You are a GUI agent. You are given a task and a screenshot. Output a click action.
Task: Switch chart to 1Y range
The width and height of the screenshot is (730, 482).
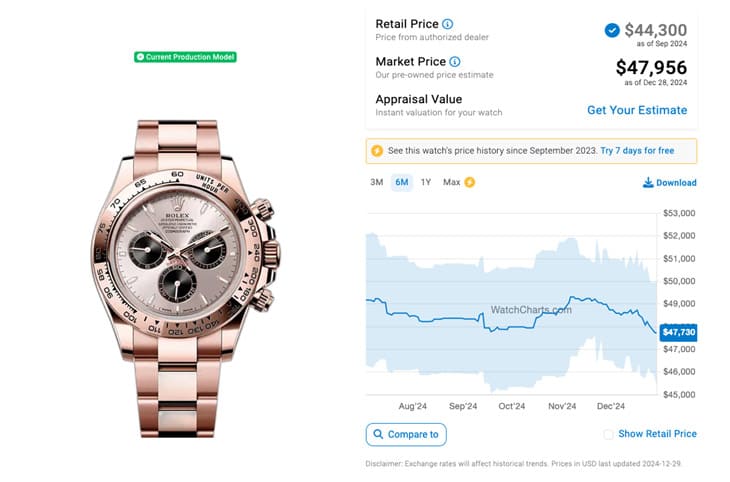[x=426, y=182]
